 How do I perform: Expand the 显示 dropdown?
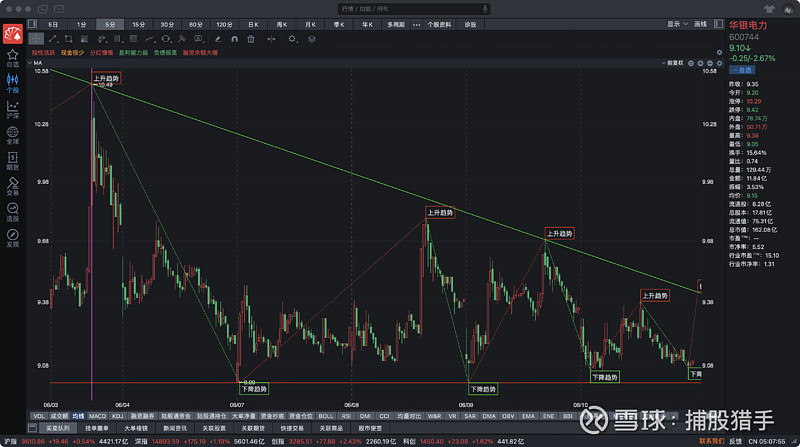click(677, 23)
